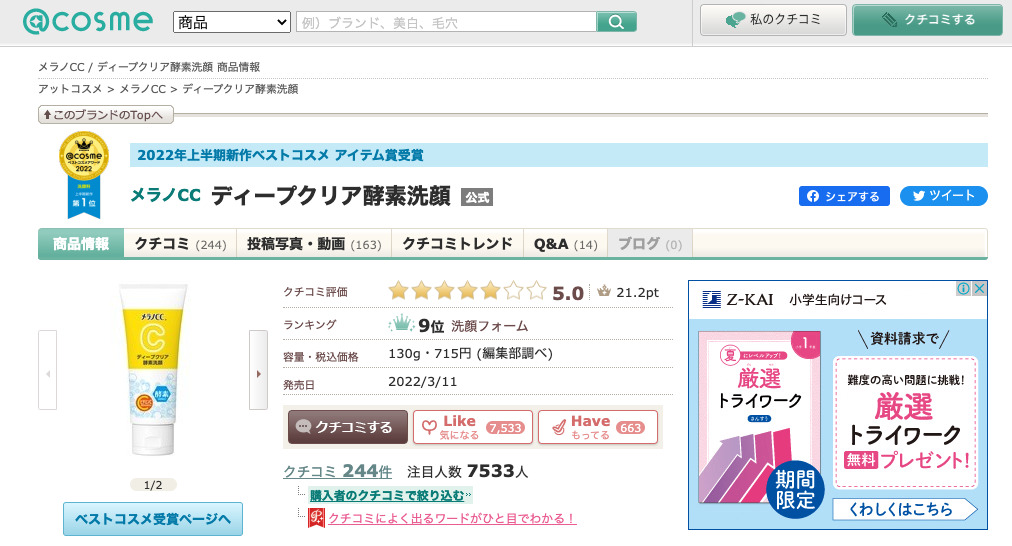Click the green クチコミする header button
This screenshot has height=546, width=1012.
coord(927,20)
